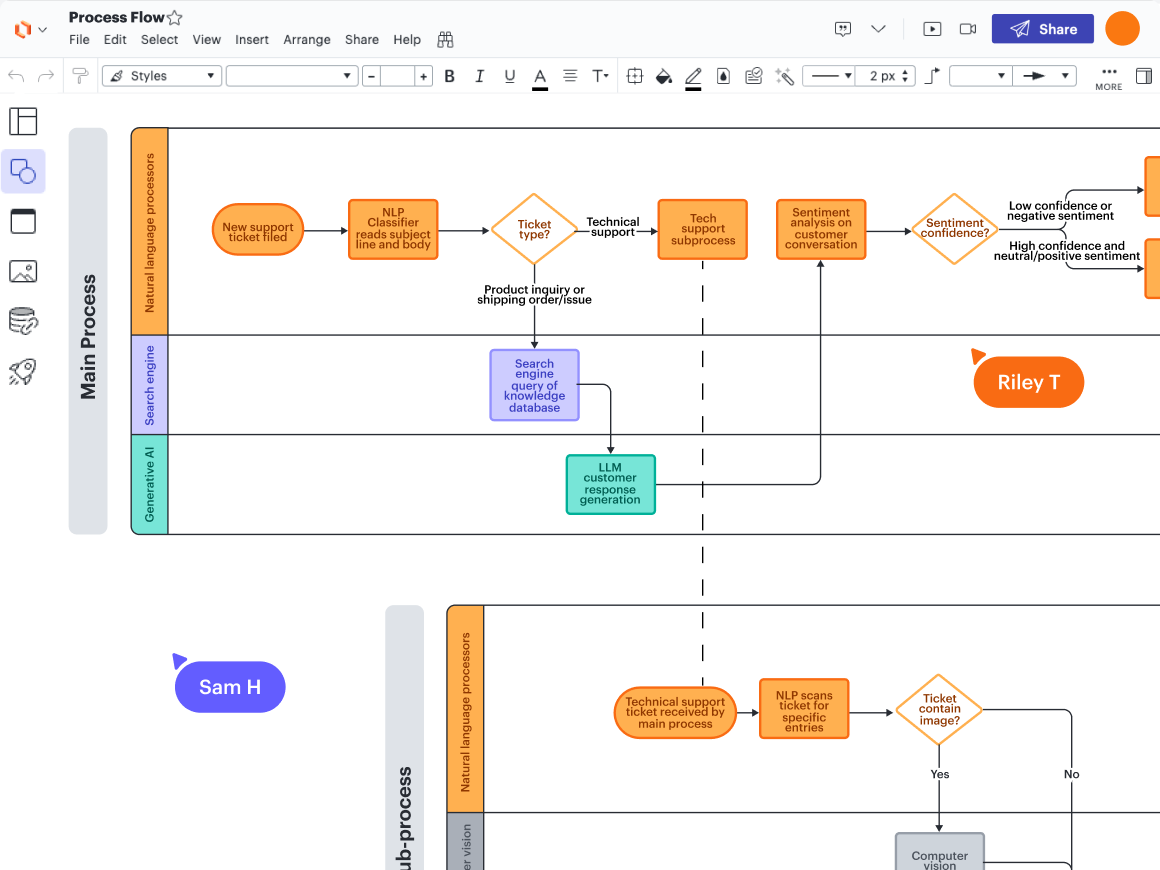Open the arrow endpoint style dropdown
This screenshot has width=1160, height=870.
click(1043, 76)
